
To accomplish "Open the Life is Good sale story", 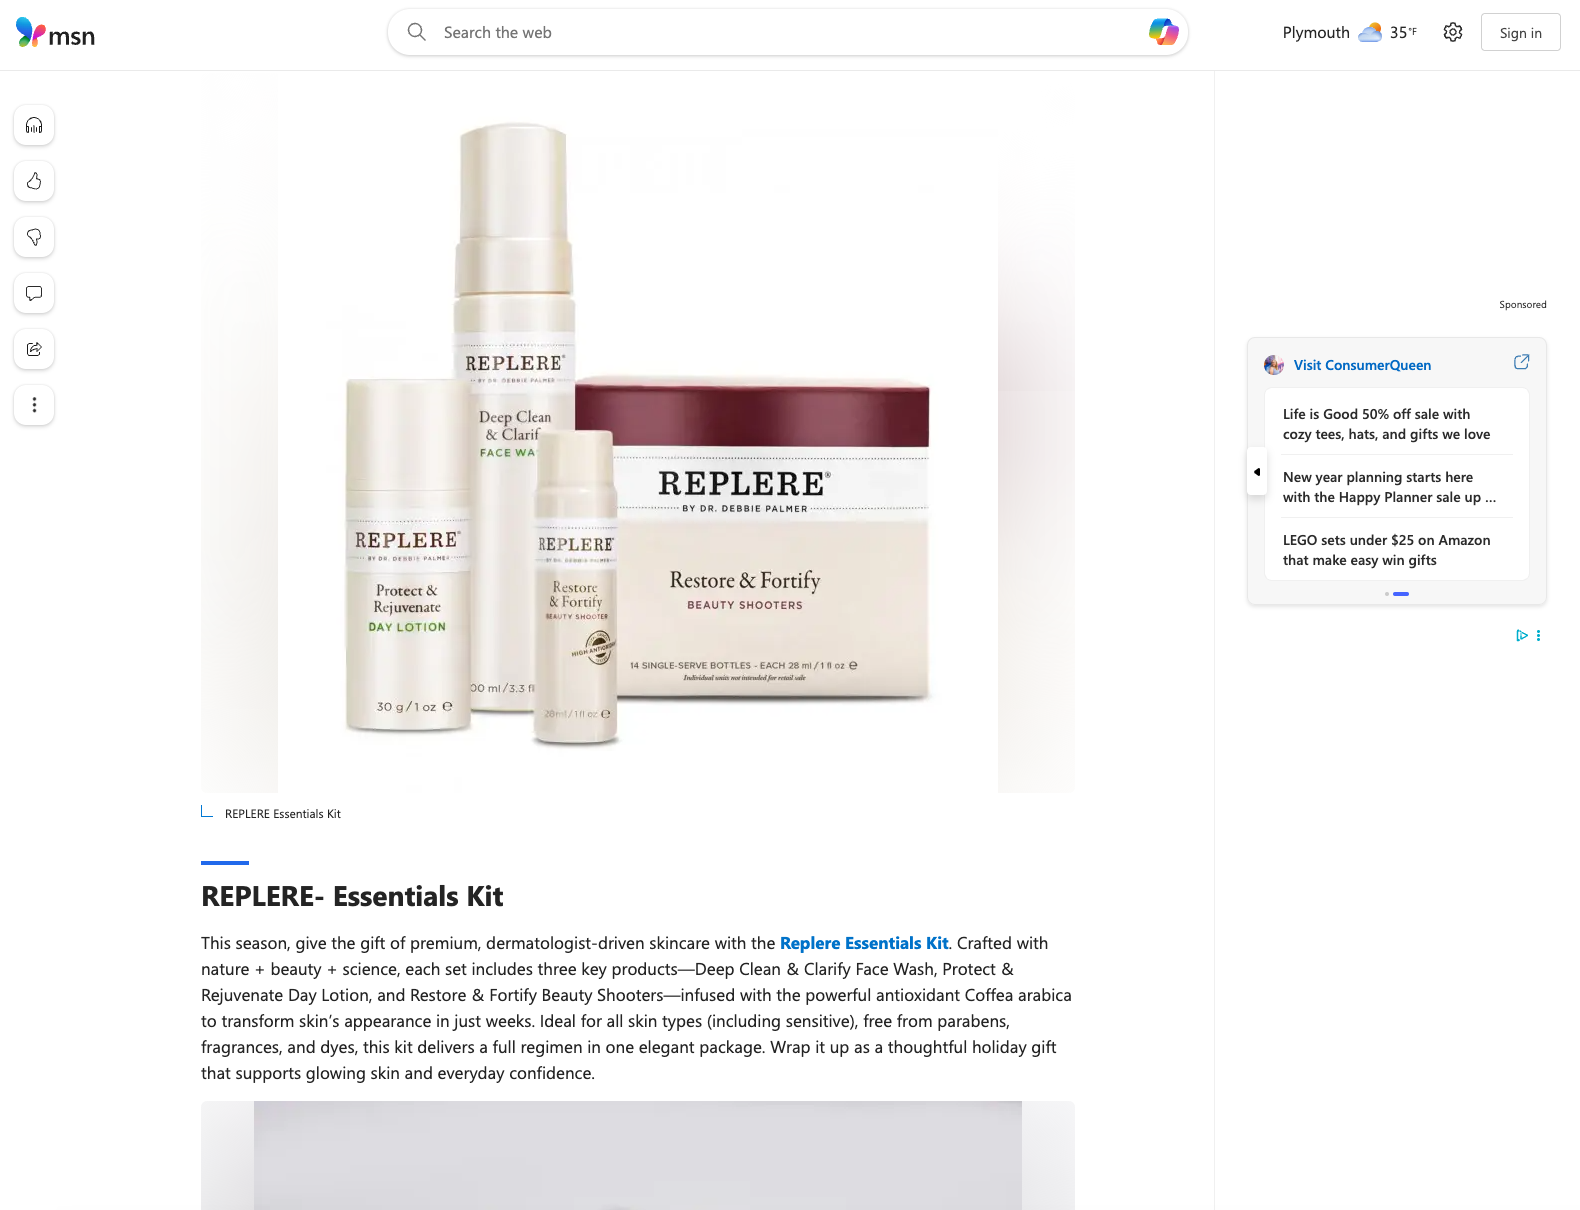I will [1387, 424].
